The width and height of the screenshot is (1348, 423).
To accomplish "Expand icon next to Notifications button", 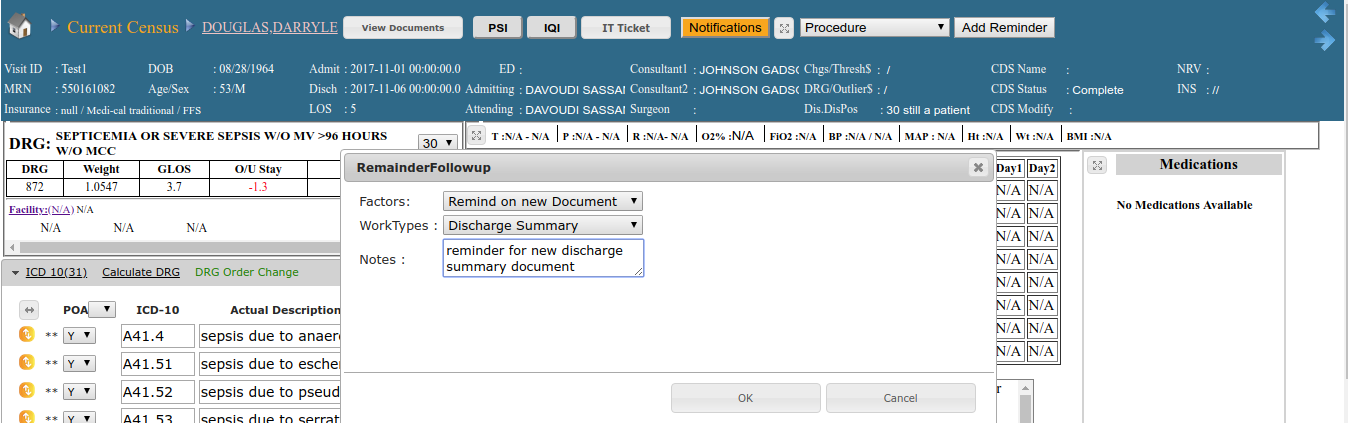I will (x=785, y=28).
